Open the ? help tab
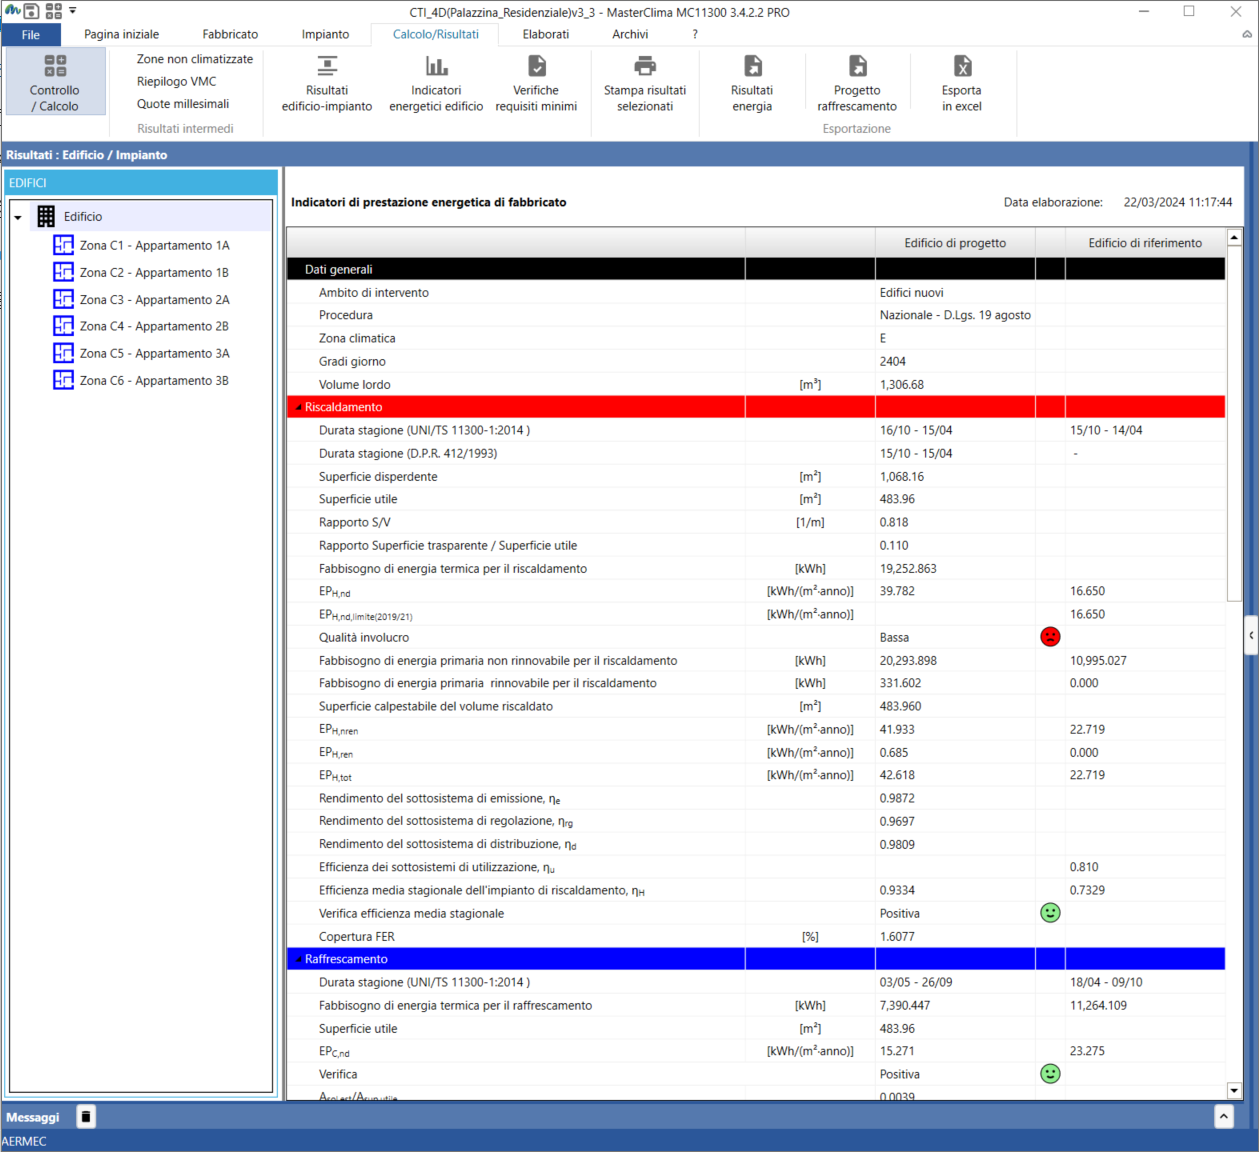This screenshot has width=1259, height=1152. tap(695, 34)
